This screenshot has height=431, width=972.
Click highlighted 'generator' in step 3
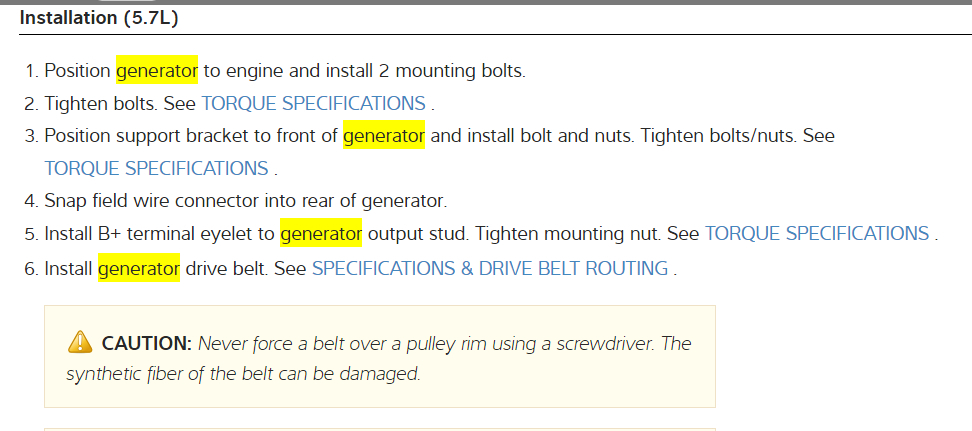[x=384, y=135]
